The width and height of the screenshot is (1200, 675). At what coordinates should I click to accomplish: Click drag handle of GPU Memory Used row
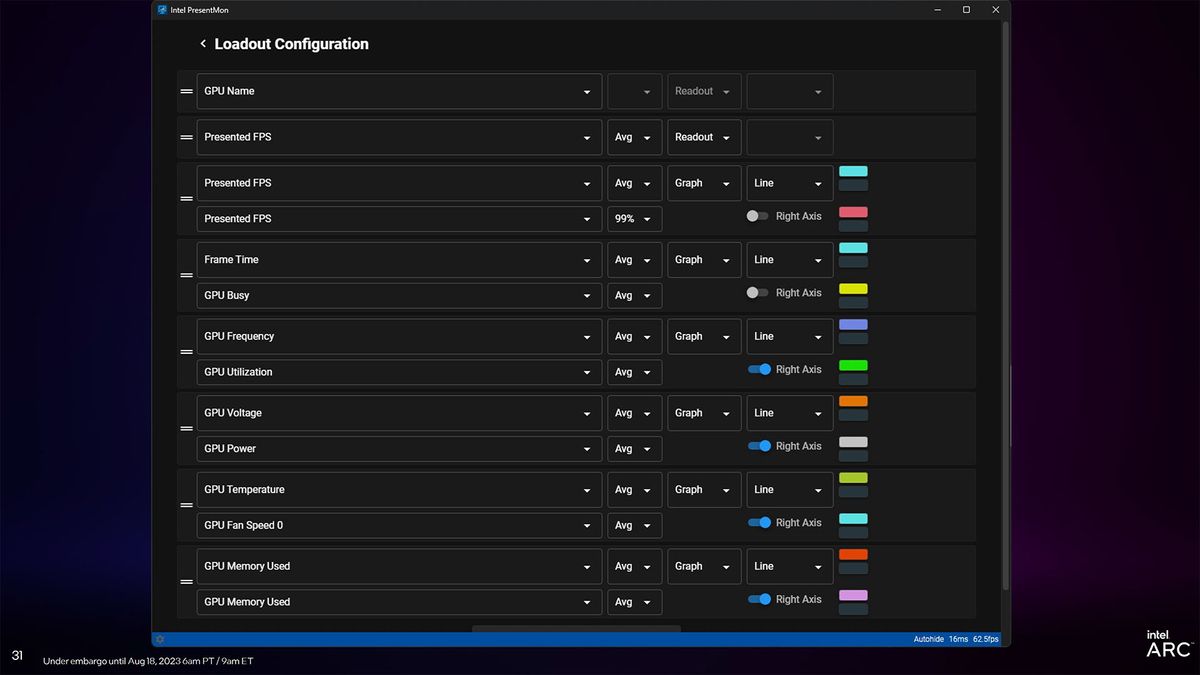(186, 582)
